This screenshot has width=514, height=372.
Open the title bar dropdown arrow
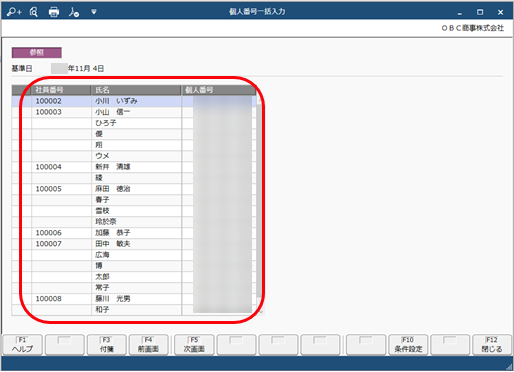point(94,12)
